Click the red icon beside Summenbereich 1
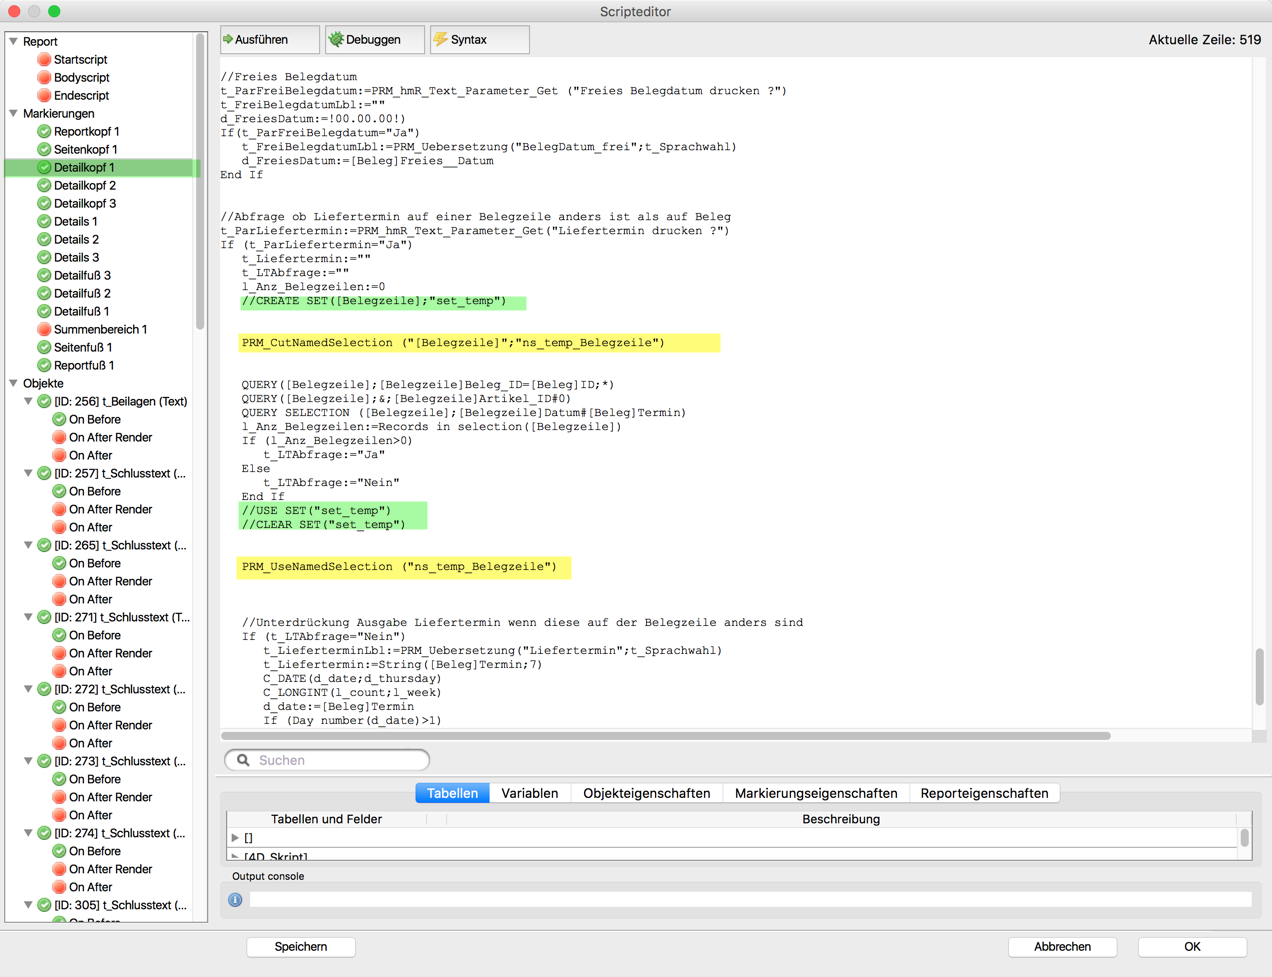This screenshot has width=1272, height=977. pyautogui.click(x=44, y=330)
